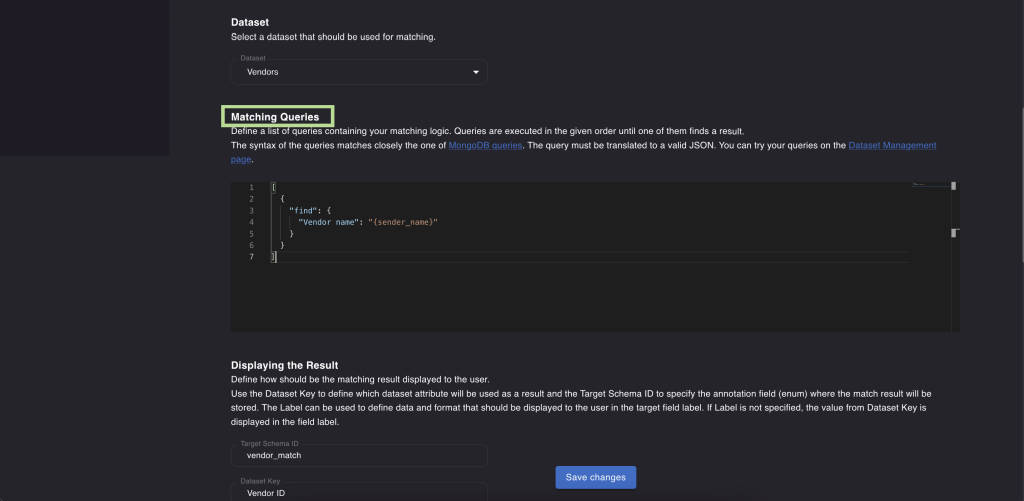Click the code editor minimap
This screenshot has height=501, width=1024.
click(931, 185)
